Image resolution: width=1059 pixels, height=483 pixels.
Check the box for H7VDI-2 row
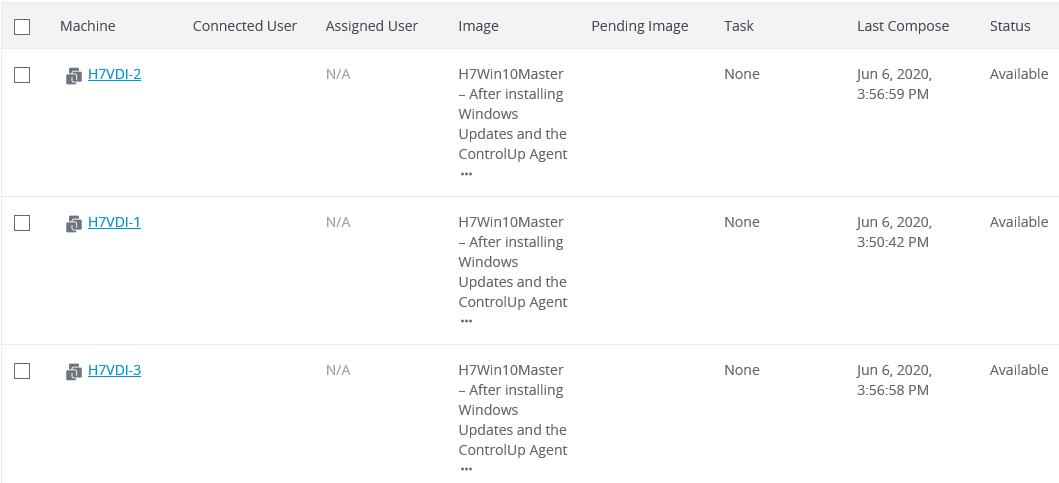coord(22,75)
